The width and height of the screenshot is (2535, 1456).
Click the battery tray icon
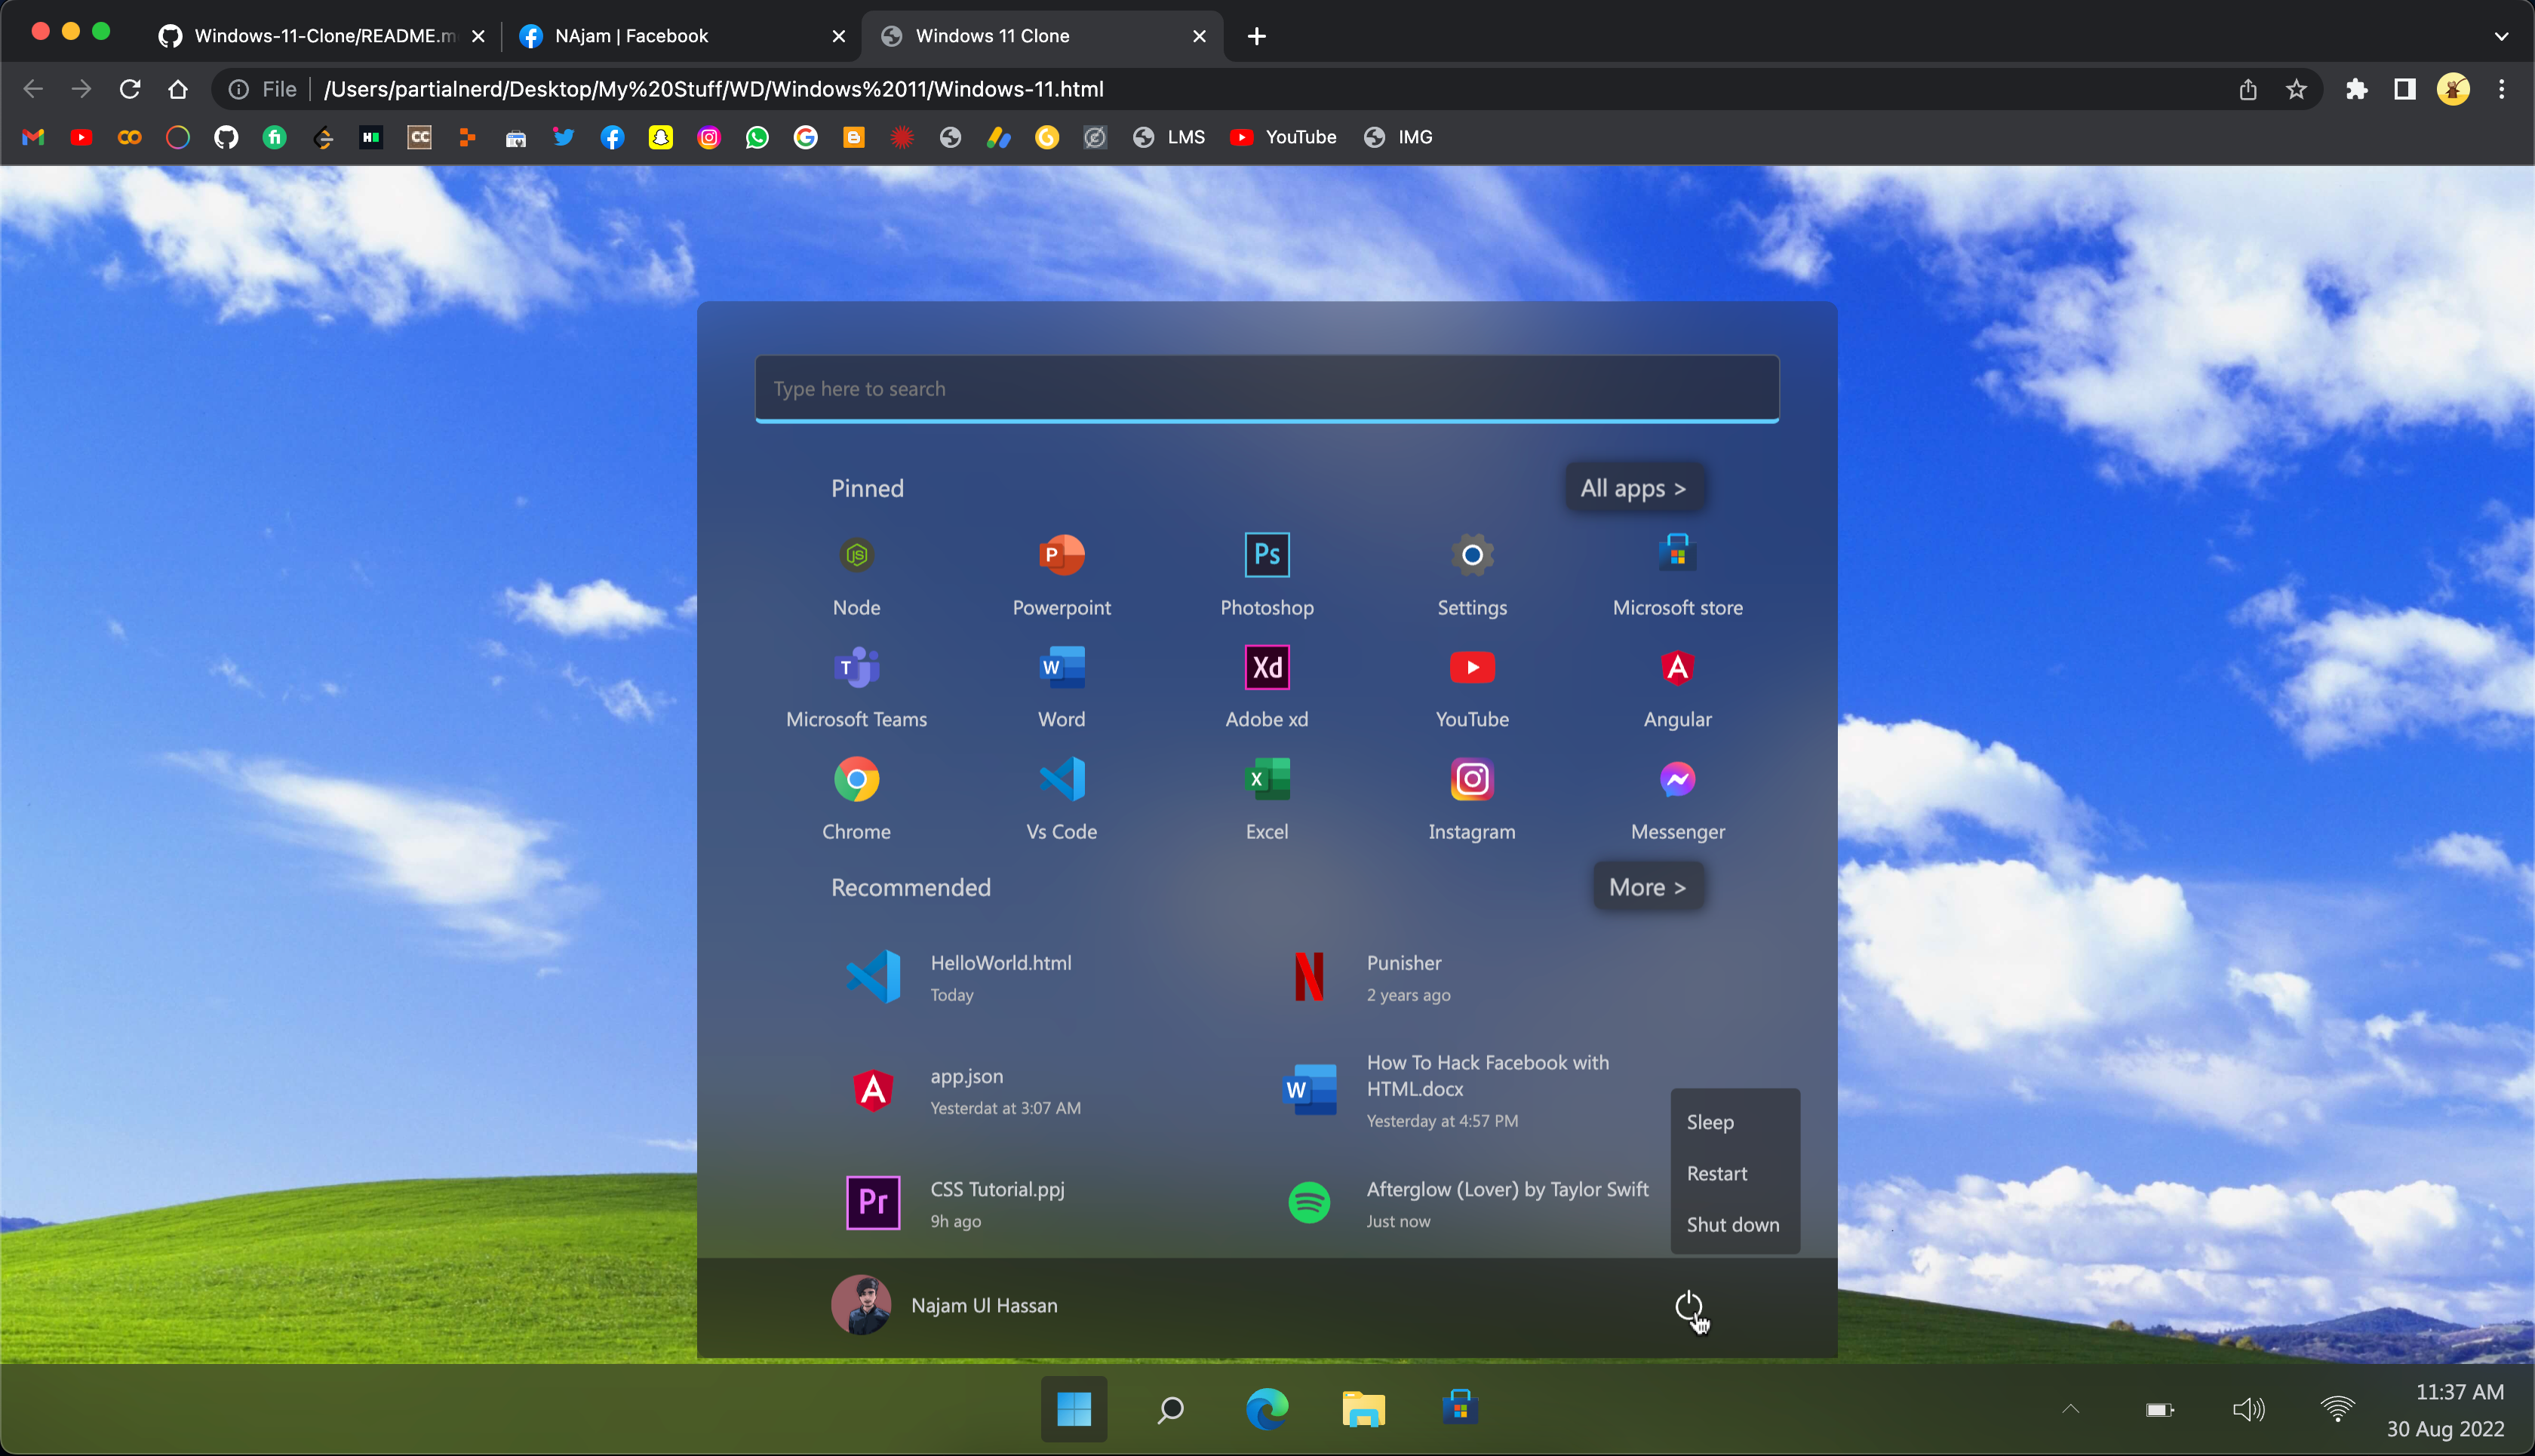pos(2160,1409)
